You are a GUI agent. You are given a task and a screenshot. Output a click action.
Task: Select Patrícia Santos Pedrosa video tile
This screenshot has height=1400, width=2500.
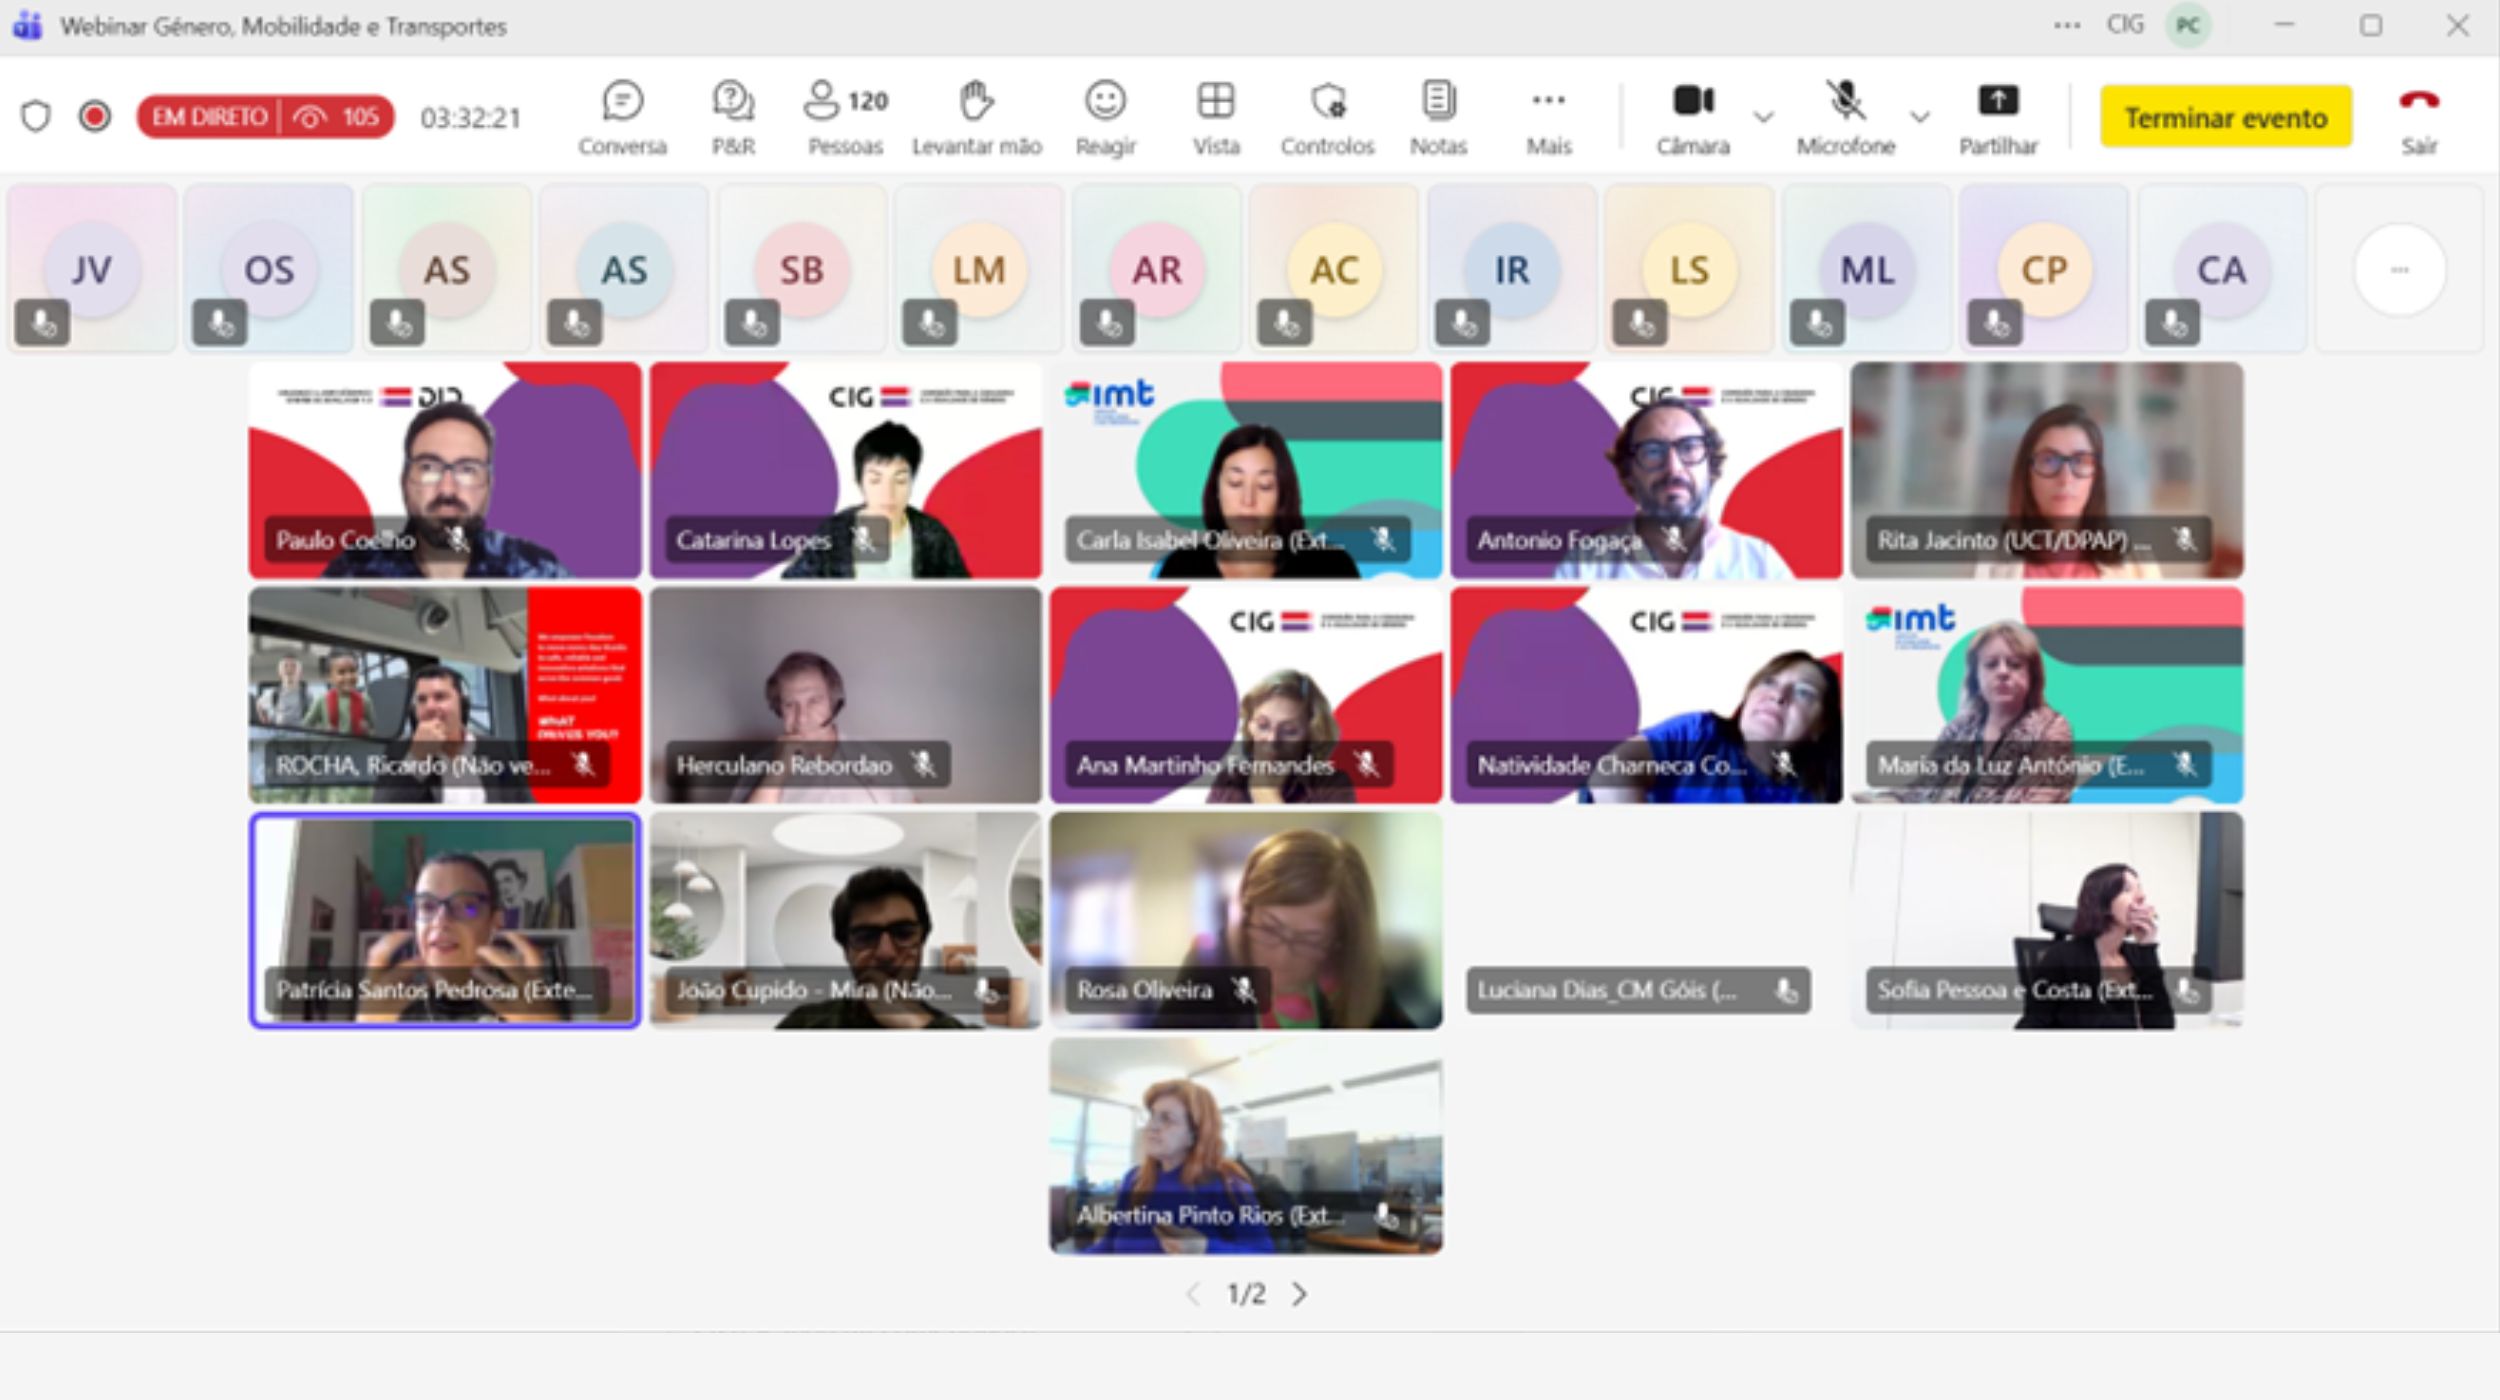click(x=445, y=920)
